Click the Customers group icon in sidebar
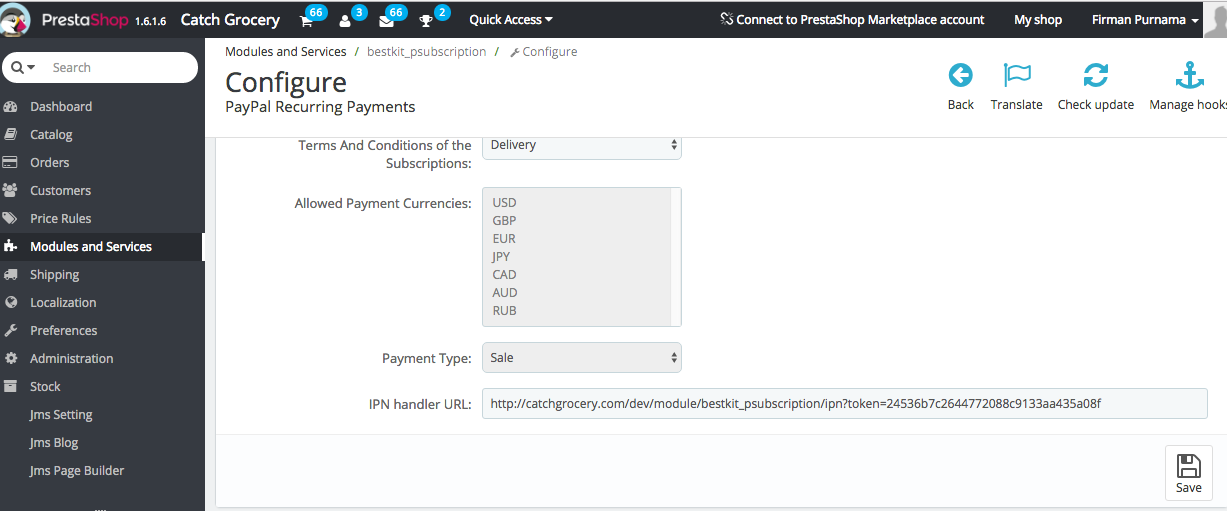 click(x=11, y=190)
